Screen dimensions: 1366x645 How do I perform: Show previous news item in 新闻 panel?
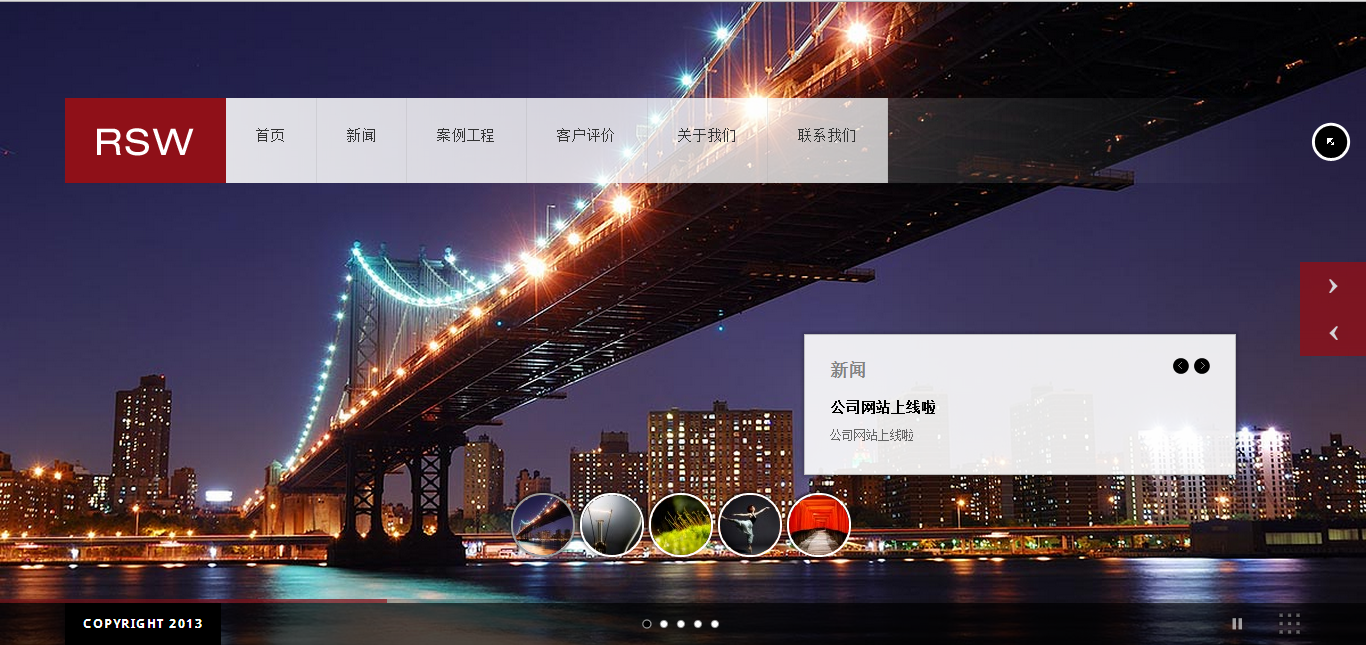click(x=1181, y=366)
